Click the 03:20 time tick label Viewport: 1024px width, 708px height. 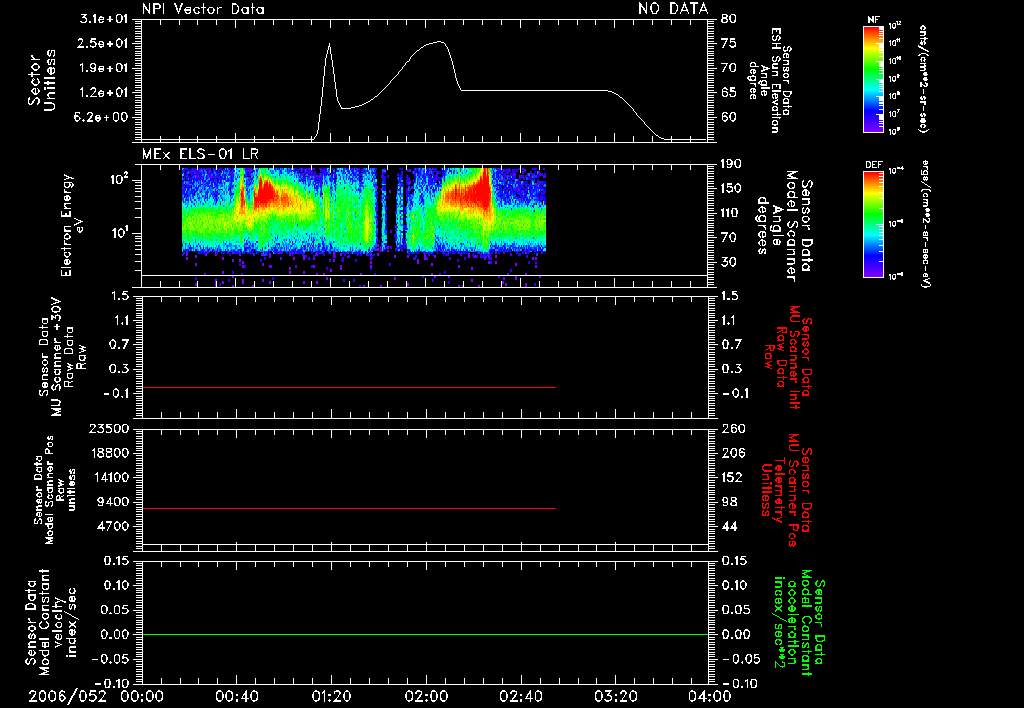click(615, 696)
